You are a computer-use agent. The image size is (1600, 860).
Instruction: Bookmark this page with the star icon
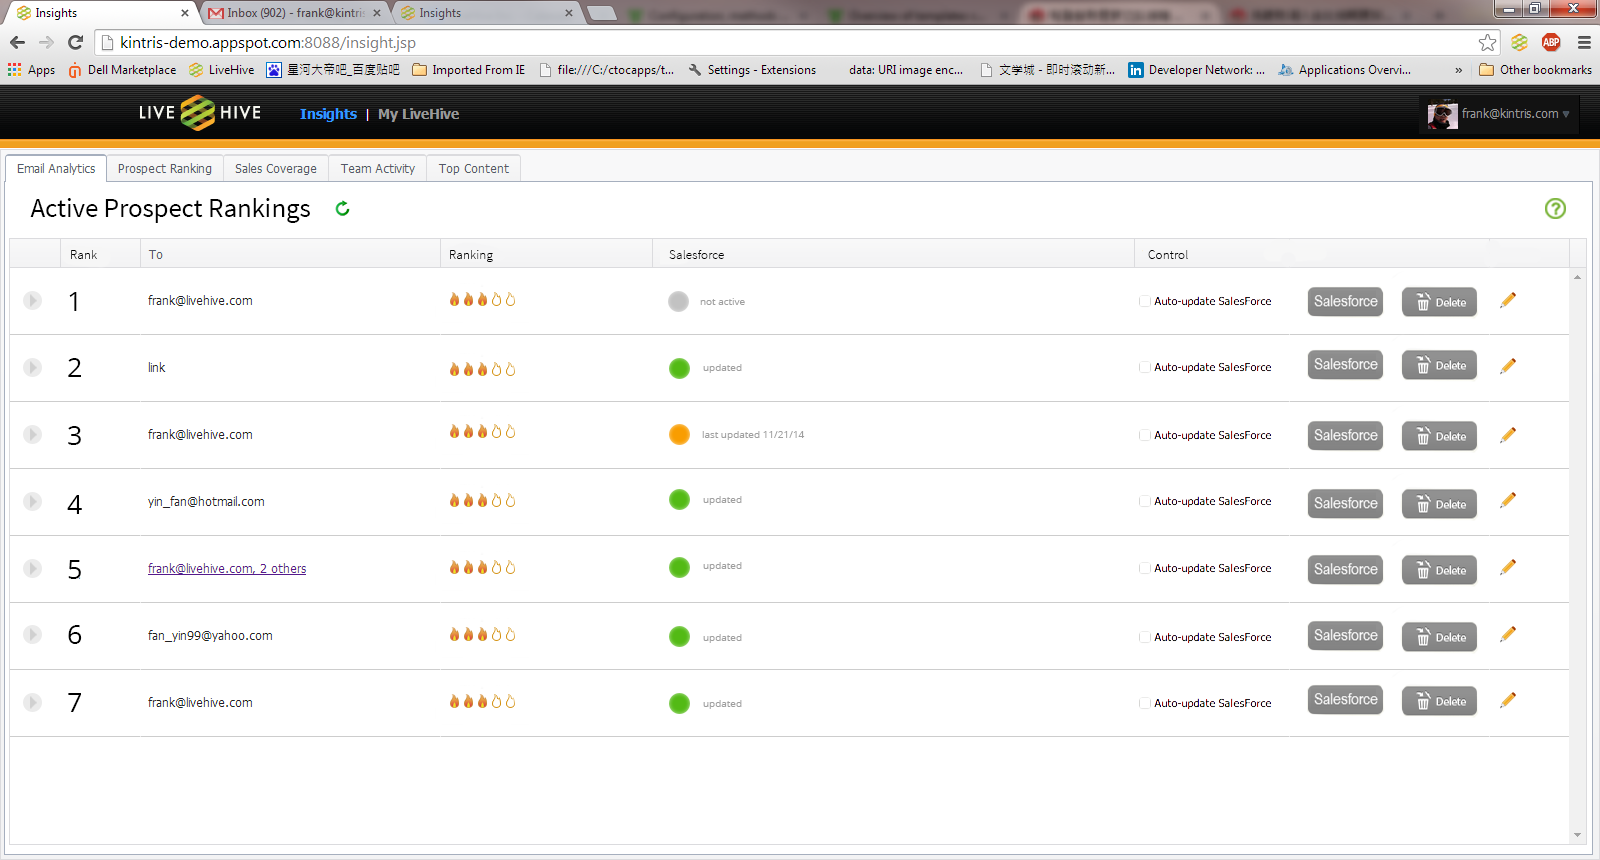point(1487,42)
